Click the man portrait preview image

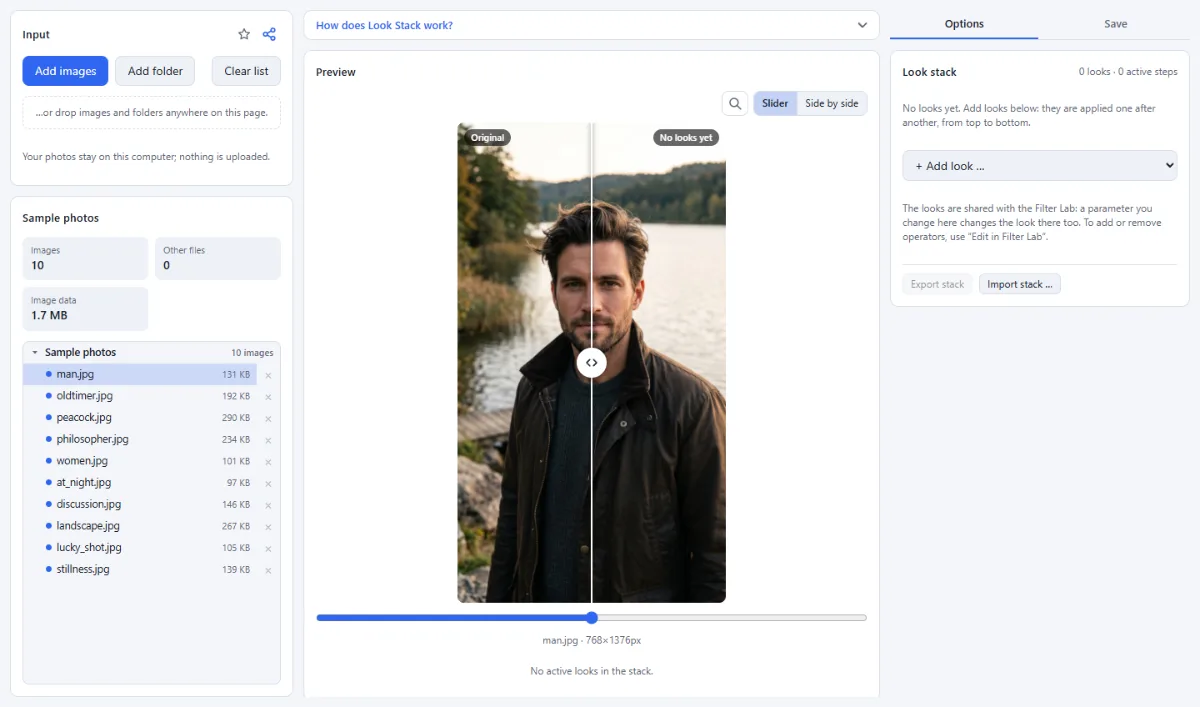(x=592, y=363)
